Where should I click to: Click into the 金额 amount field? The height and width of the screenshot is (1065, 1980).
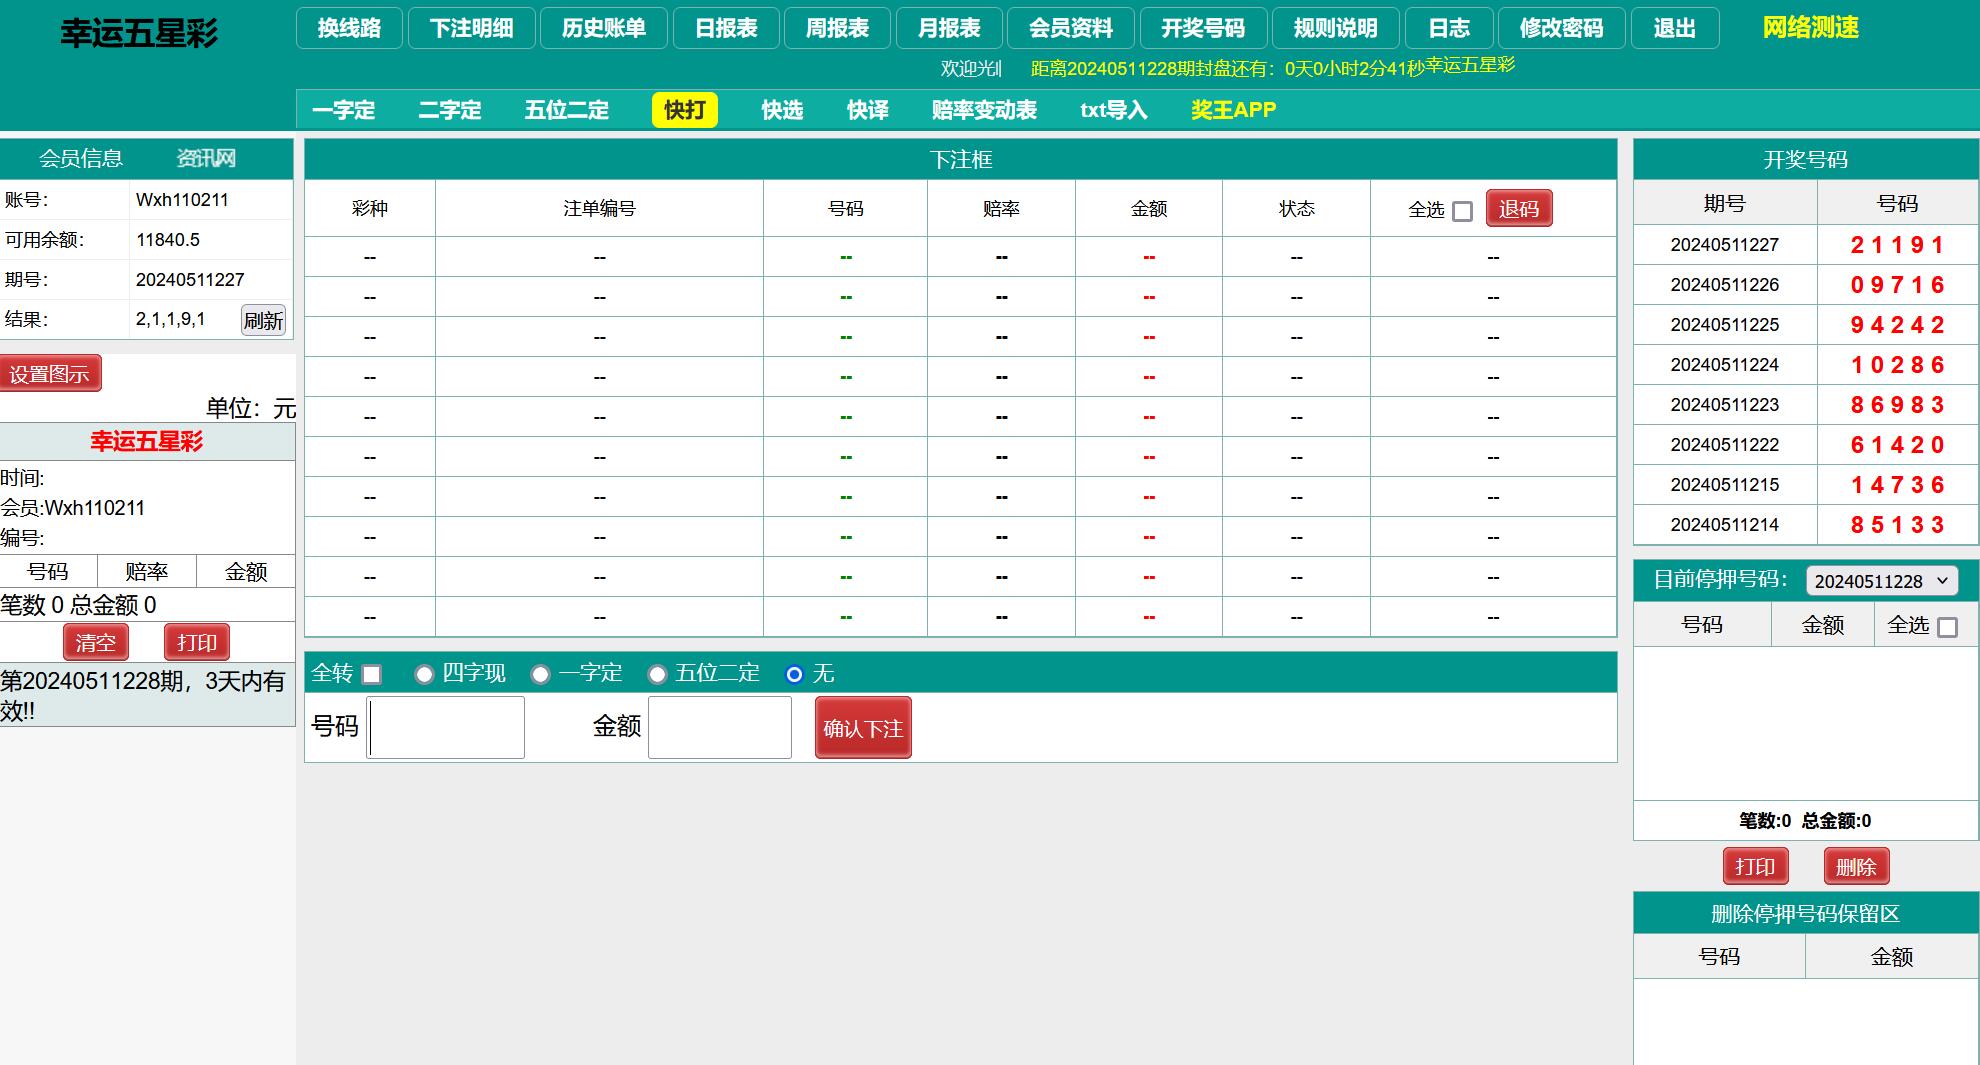point(720,727)
